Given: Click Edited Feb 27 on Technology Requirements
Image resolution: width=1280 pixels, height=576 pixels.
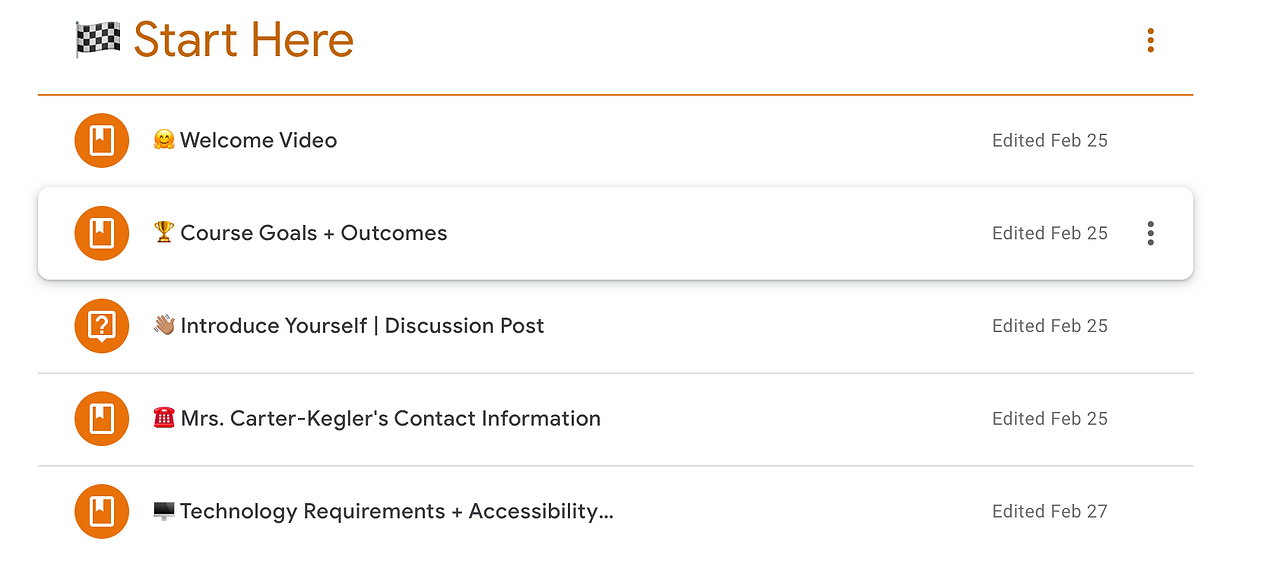Looking at the screenshot, I should click(1050, 511).
